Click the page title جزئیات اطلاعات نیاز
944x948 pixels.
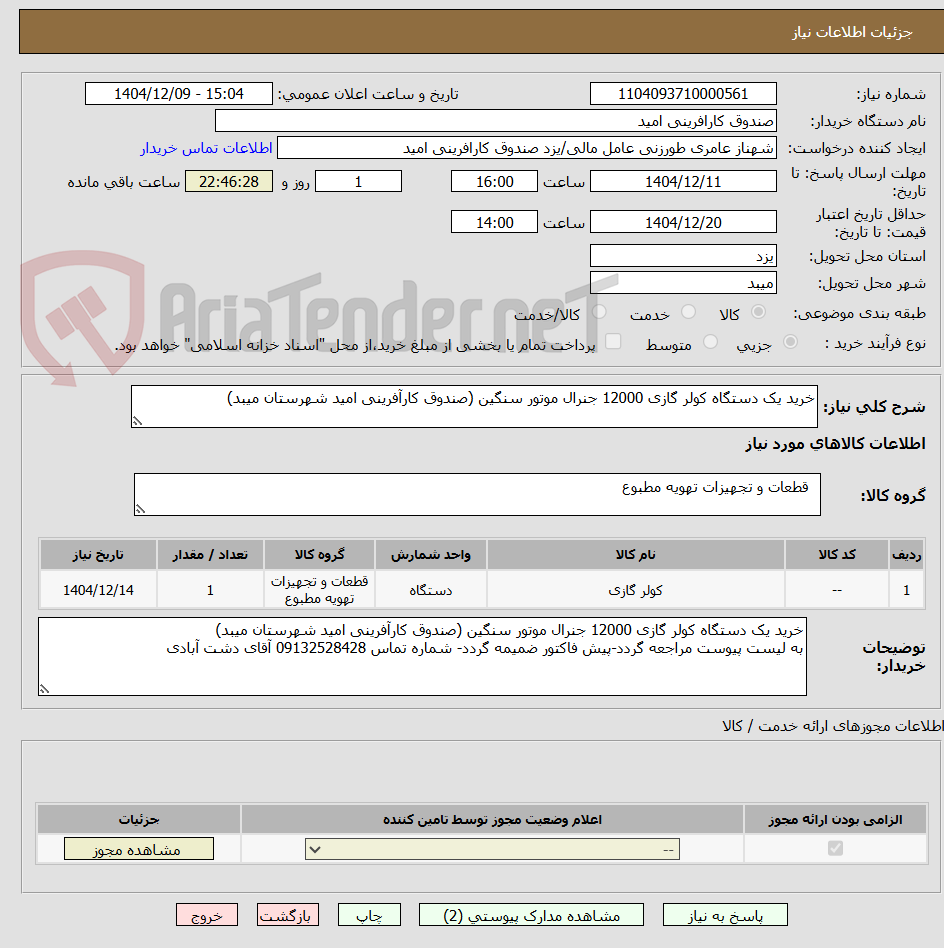coord(852,32)
